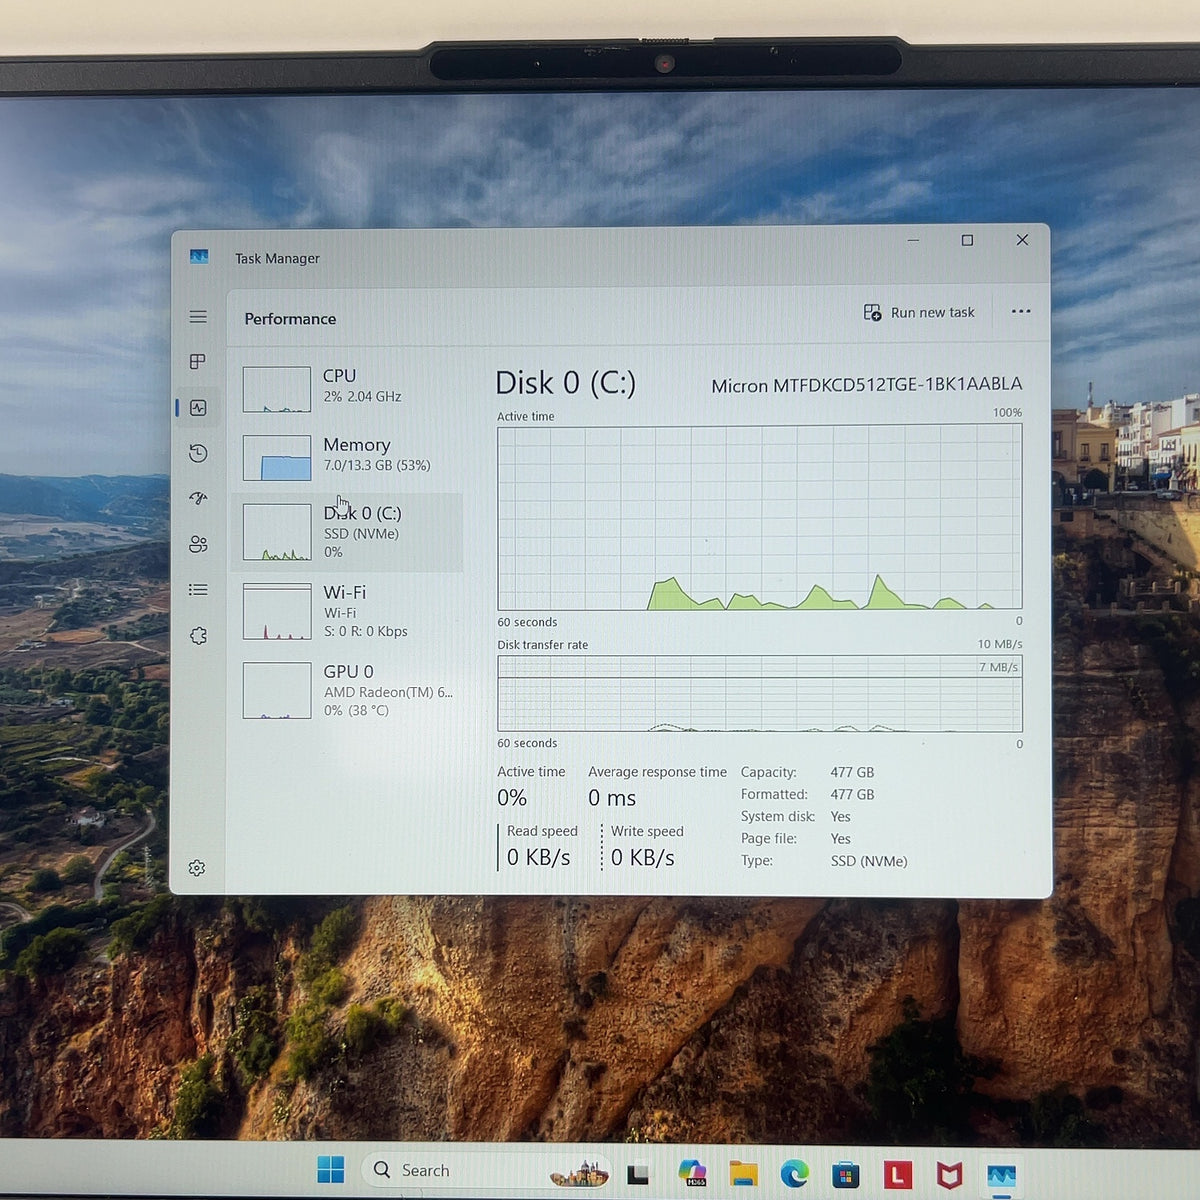Viewport: 1200px width, 1200px height.
Task: Launch Microsoft 365 Copilot from taskbar
Action: point(692,1173)
